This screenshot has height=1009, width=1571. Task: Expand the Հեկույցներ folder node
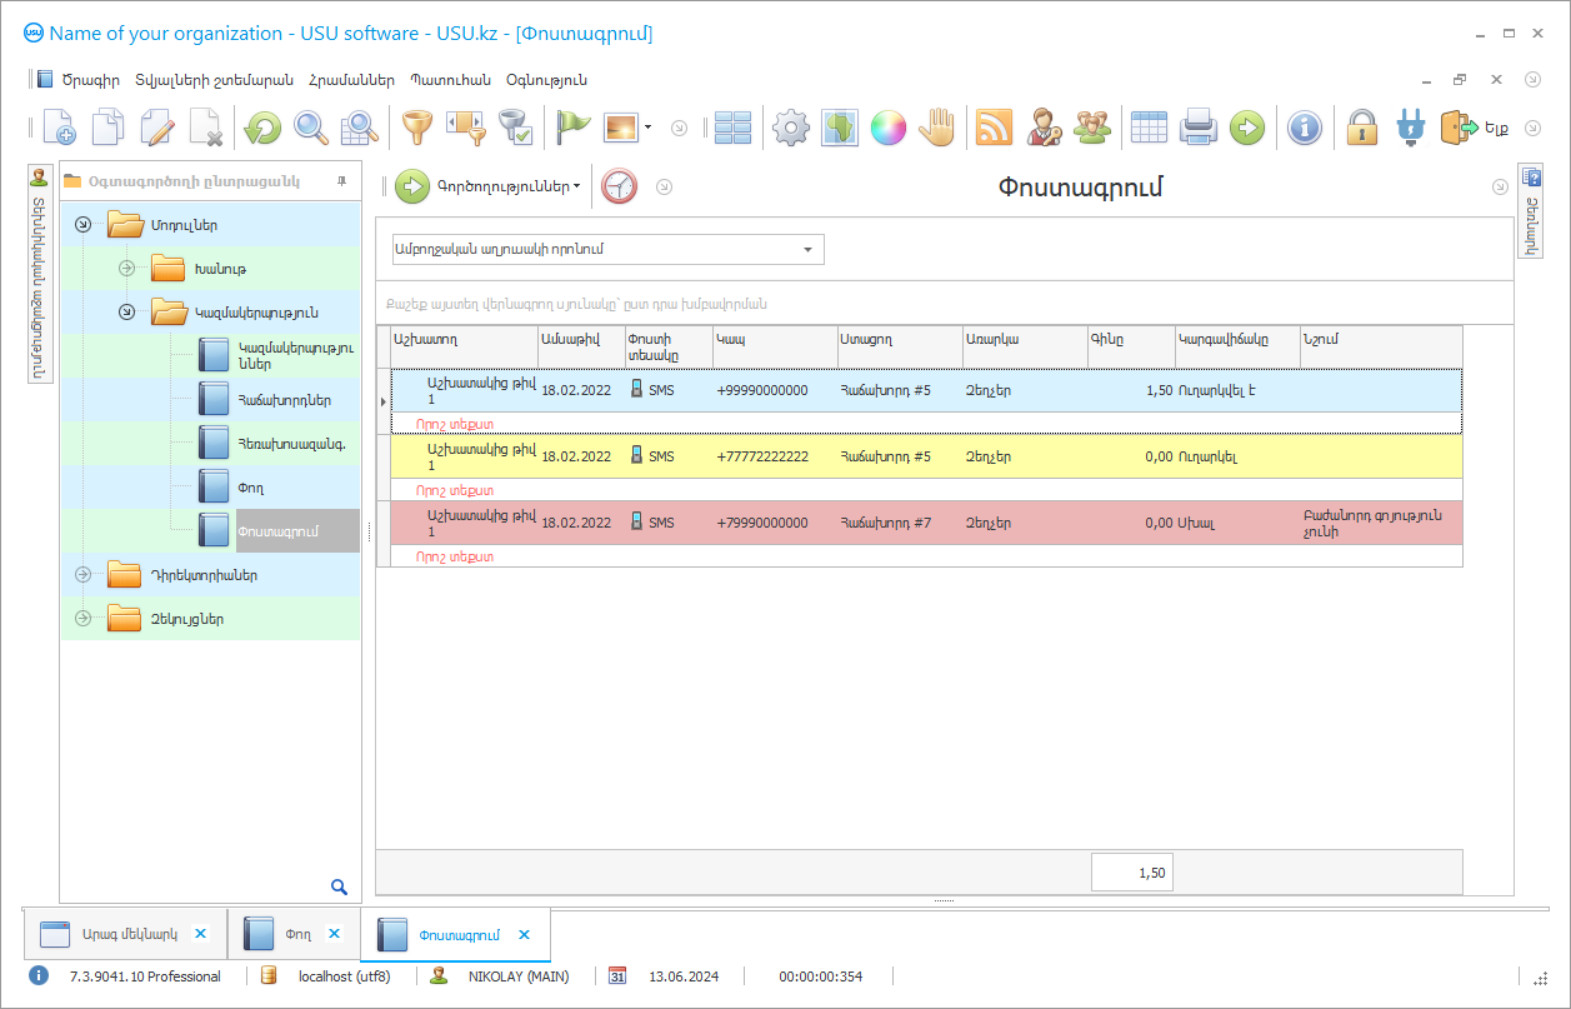pos(83,619)
